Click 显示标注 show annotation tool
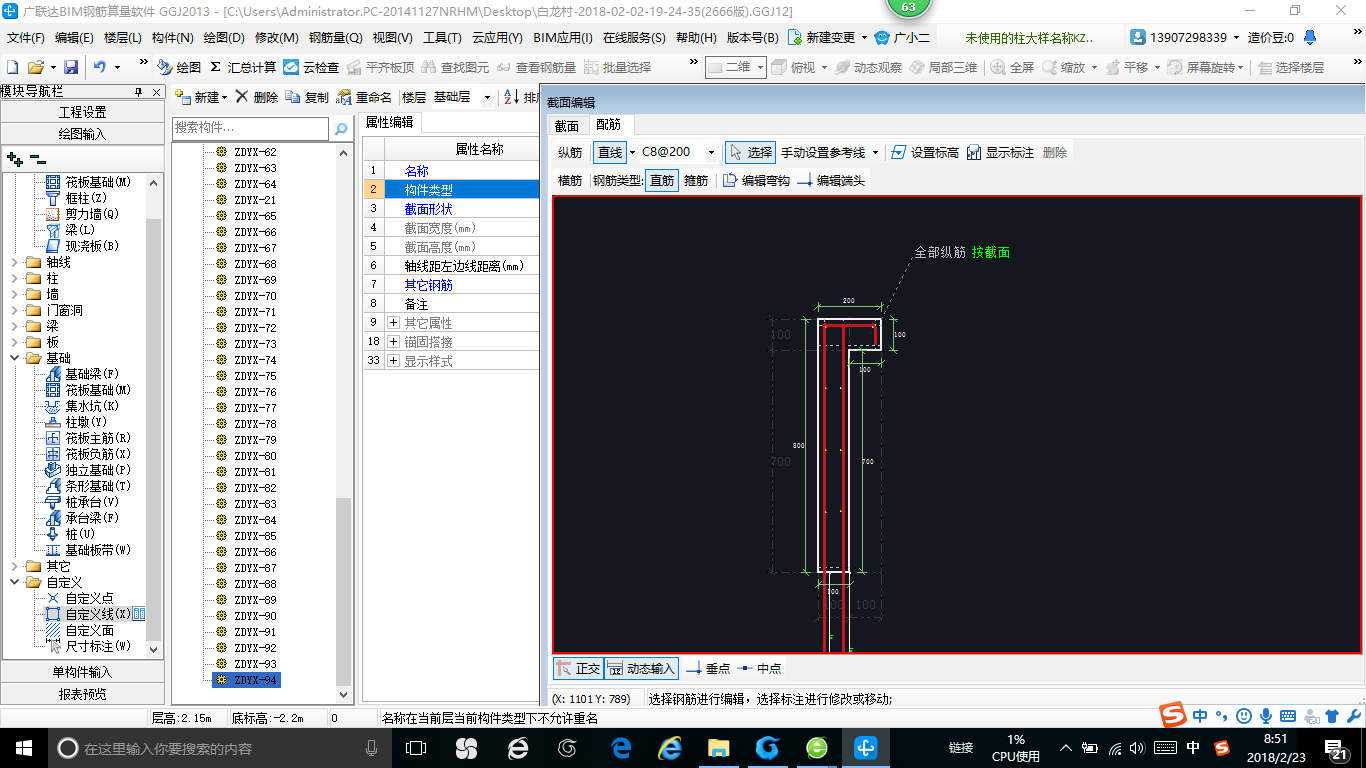Image resolution: width=1366 pixels, height=768 pixels. 1000,152
